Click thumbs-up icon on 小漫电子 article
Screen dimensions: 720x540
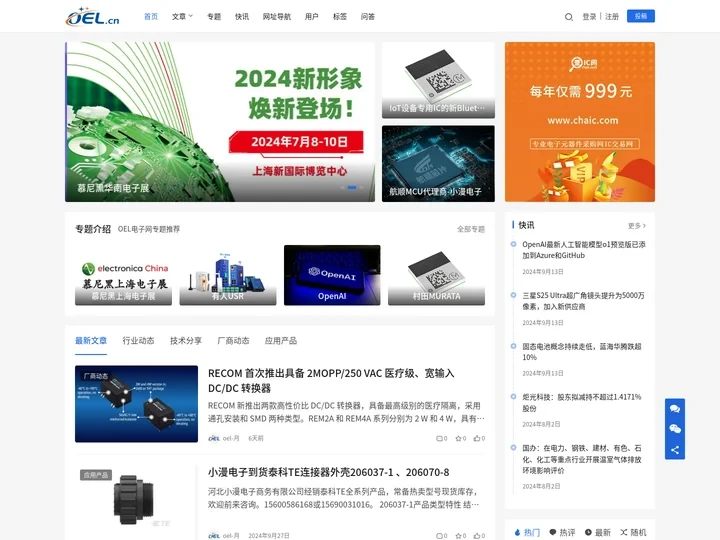[479, 536]
